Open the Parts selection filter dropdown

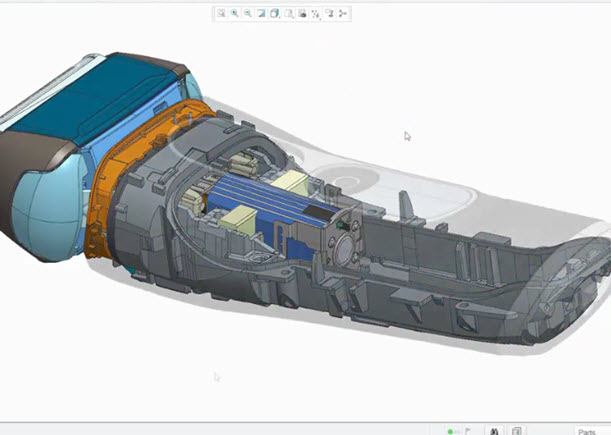(590, 431)
